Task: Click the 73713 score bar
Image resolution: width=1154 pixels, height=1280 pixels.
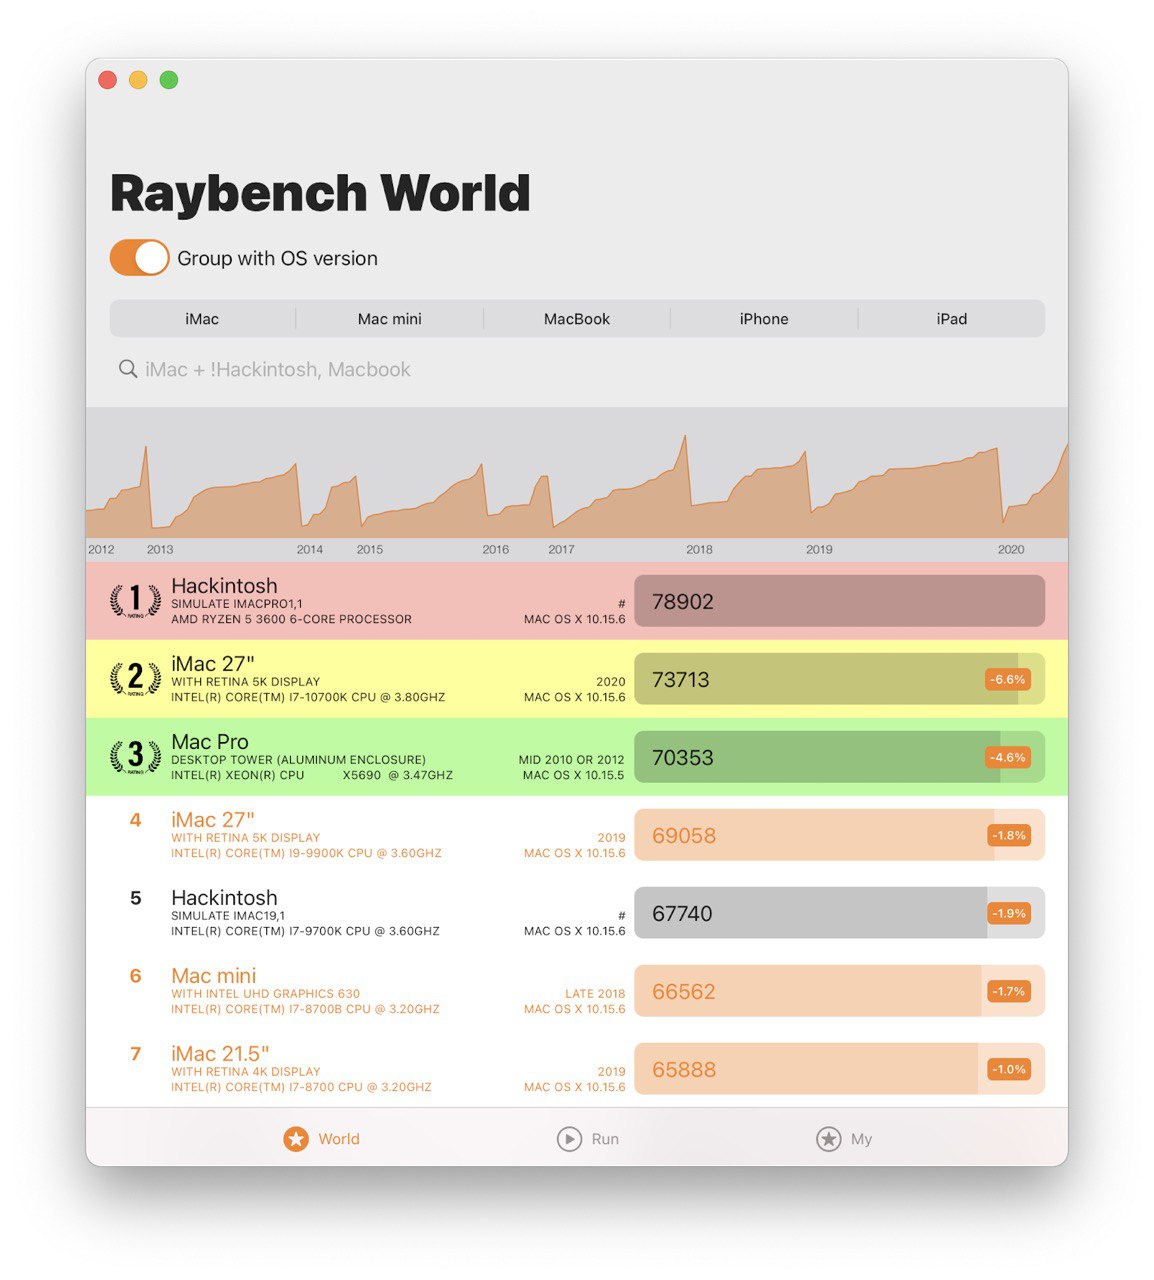Action: [840, 679]
